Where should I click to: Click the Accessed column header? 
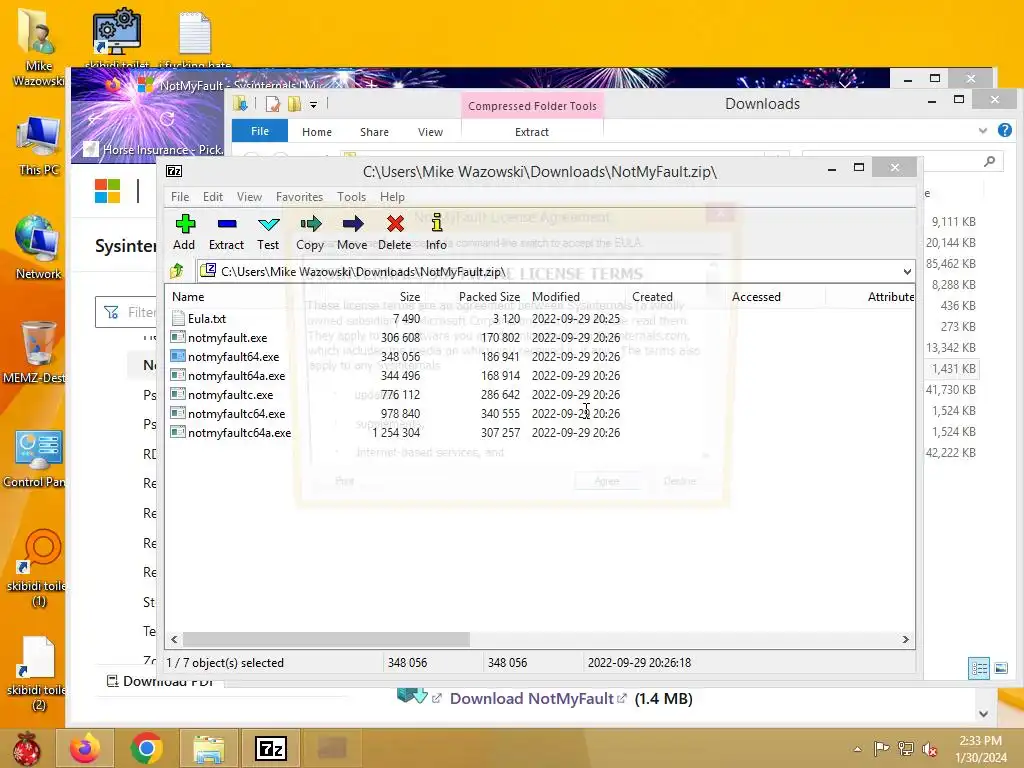point(756,296)
